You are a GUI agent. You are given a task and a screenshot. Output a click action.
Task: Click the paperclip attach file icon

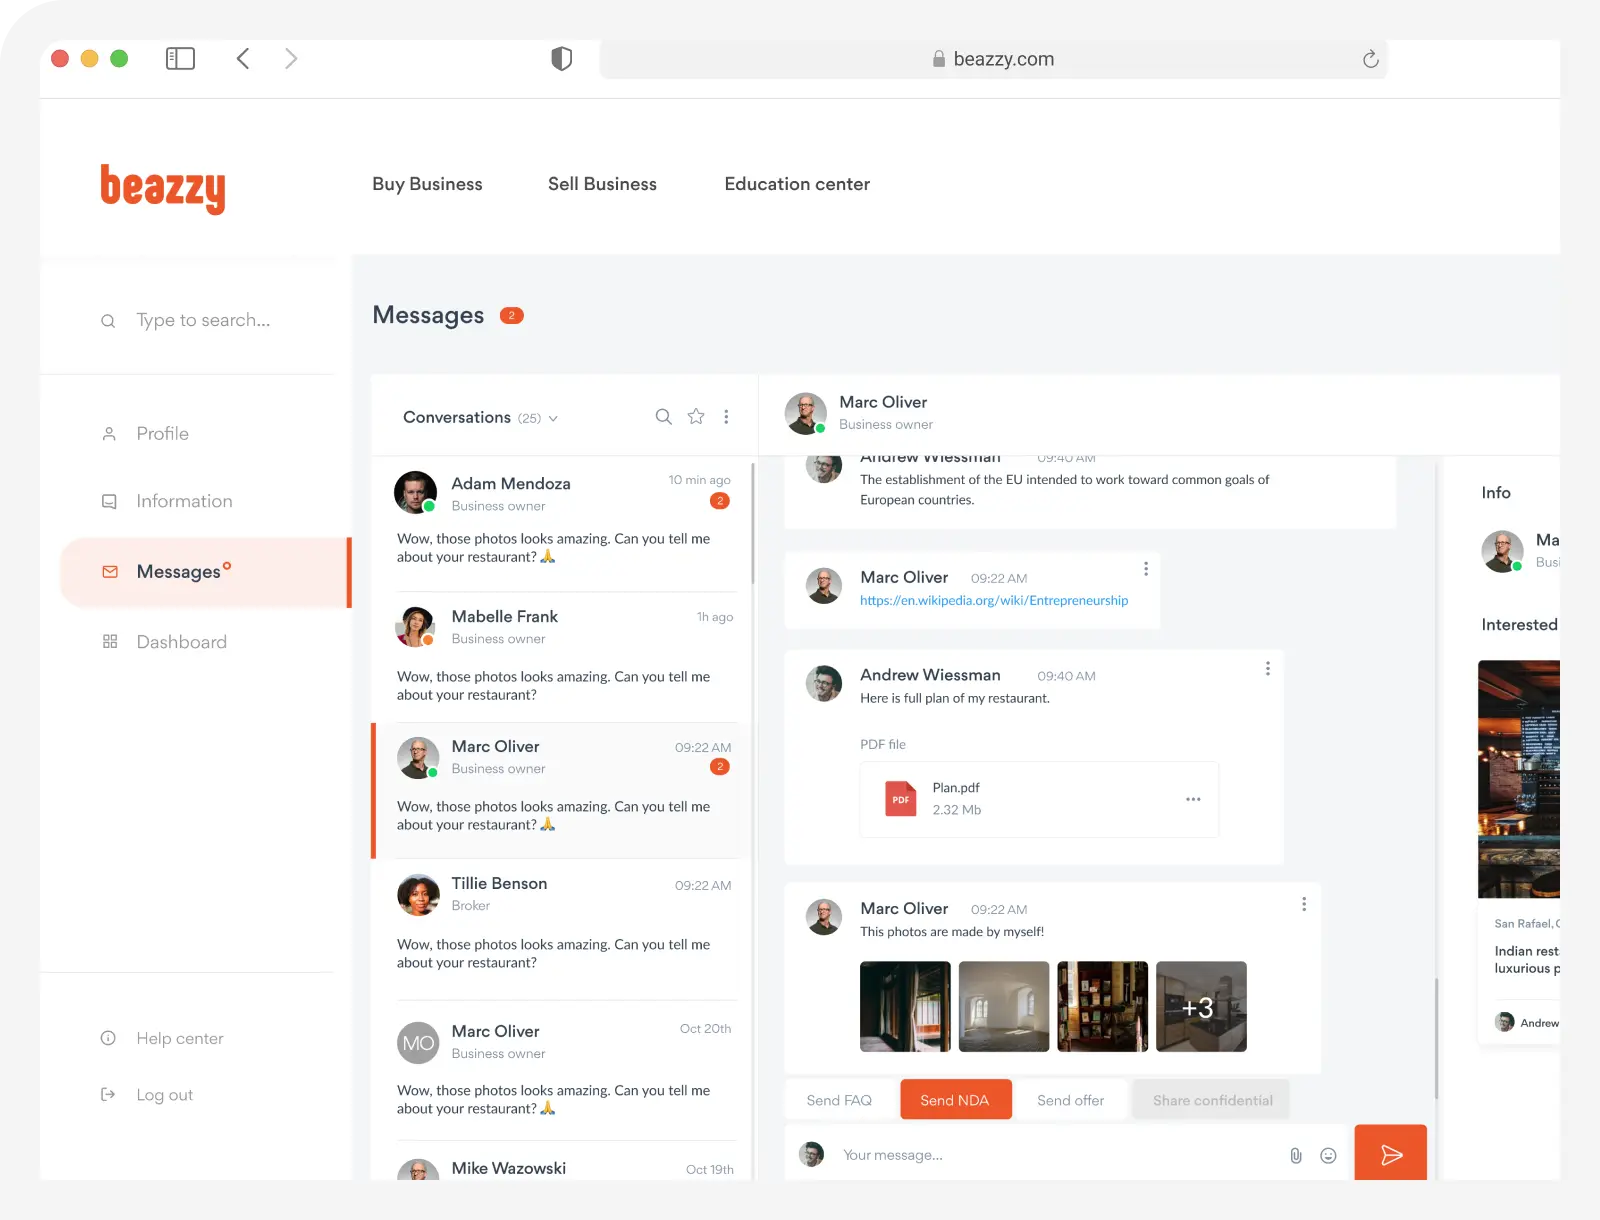(x=1295, y=1156)
